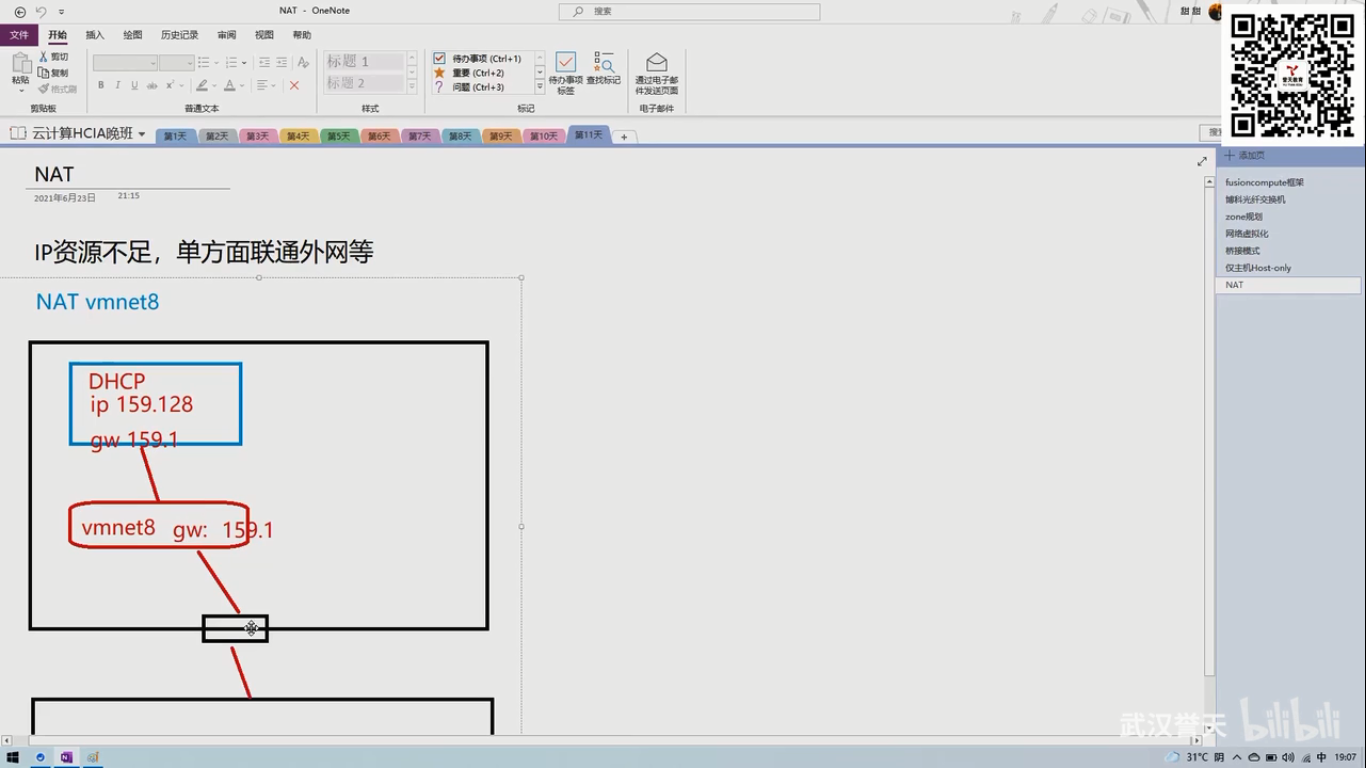Open the Quick Access Toolbar customize arrow
The image size is (1366, 768).
(x=61, y=12)
